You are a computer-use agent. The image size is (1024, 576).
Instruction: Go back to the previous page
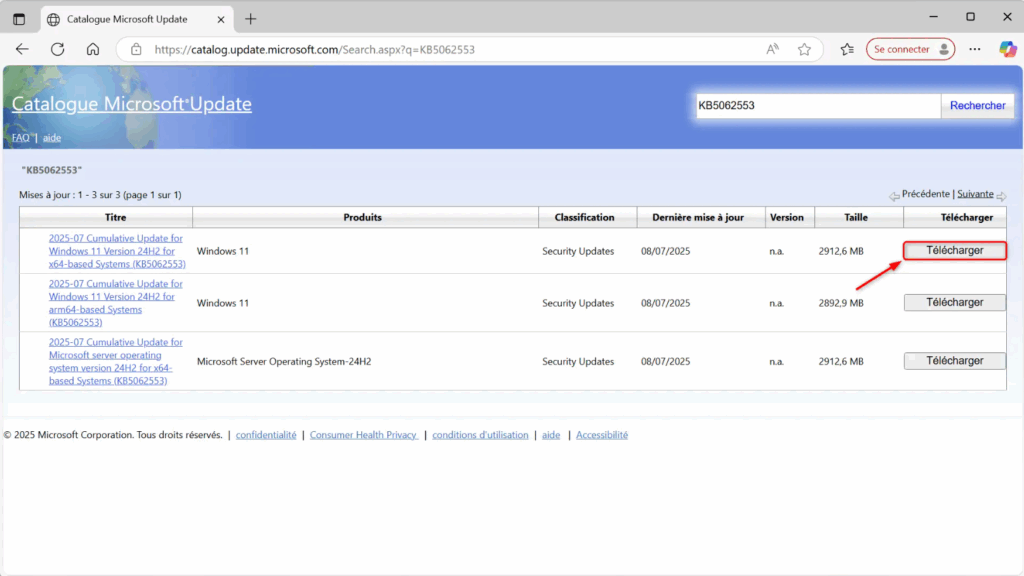22,49
